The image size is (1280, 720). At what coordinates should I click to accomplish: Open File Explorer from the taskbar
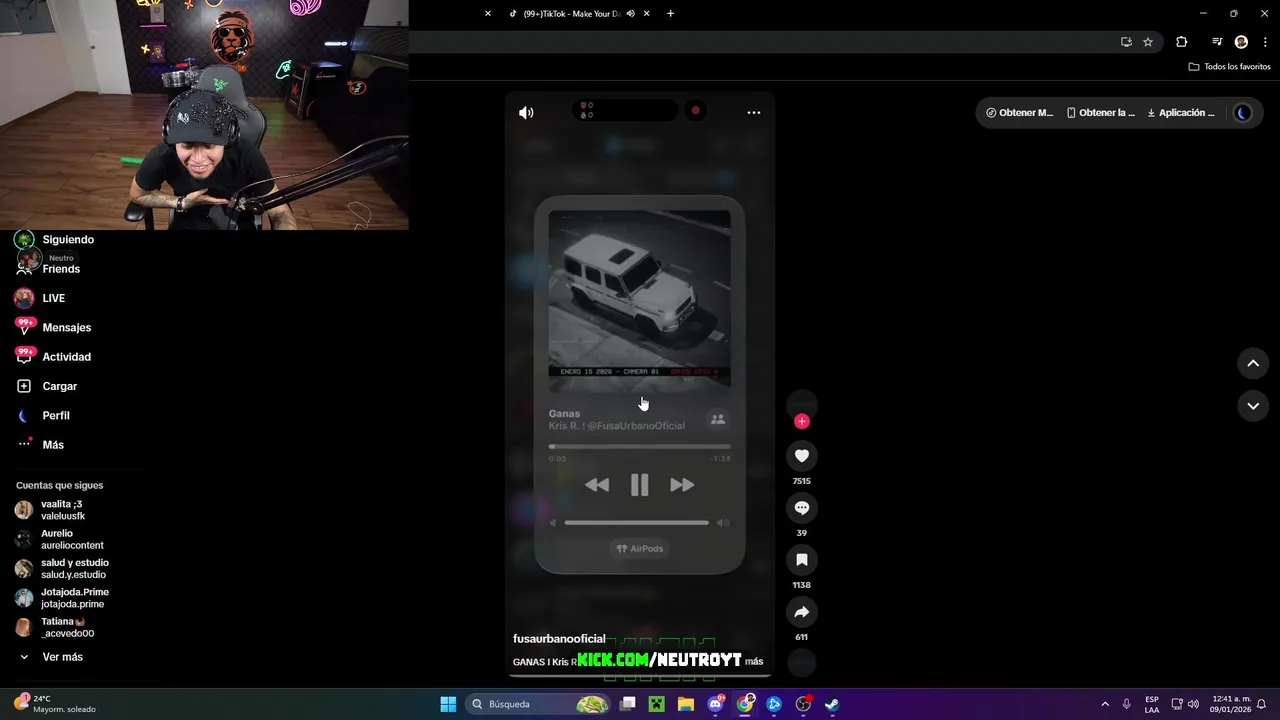(x=686, y=704)
